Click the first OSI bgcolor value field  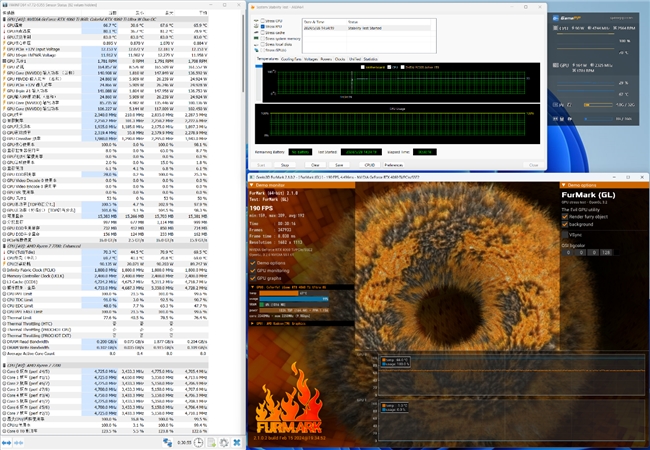[x=568, y=252]
